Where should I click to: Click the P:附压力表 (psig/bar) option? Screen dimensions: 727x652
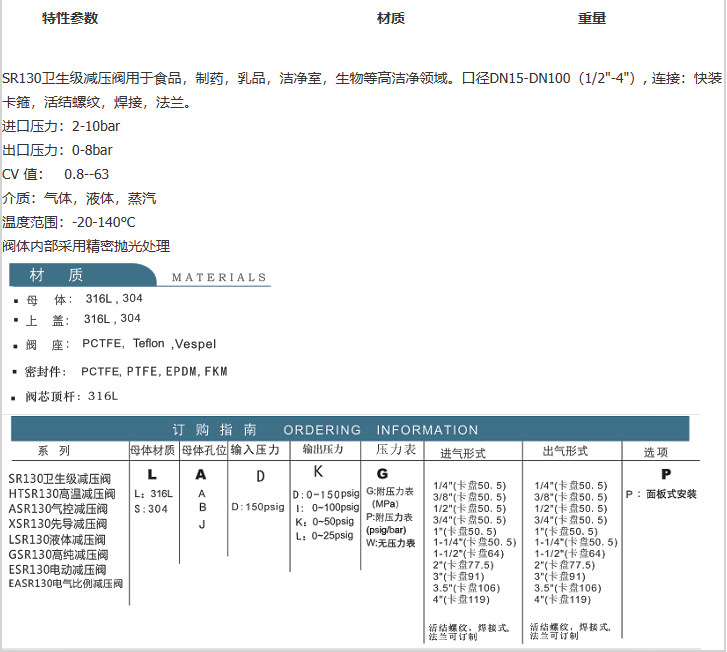point(389,523)
